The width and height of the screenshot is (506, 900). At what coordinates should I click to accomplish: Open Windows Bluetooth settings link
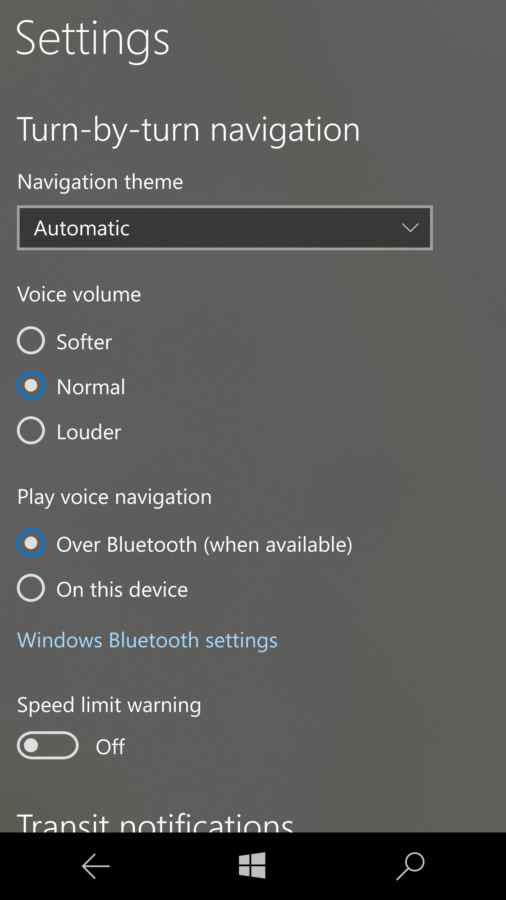pyautogui.click(x=147, y=640)
